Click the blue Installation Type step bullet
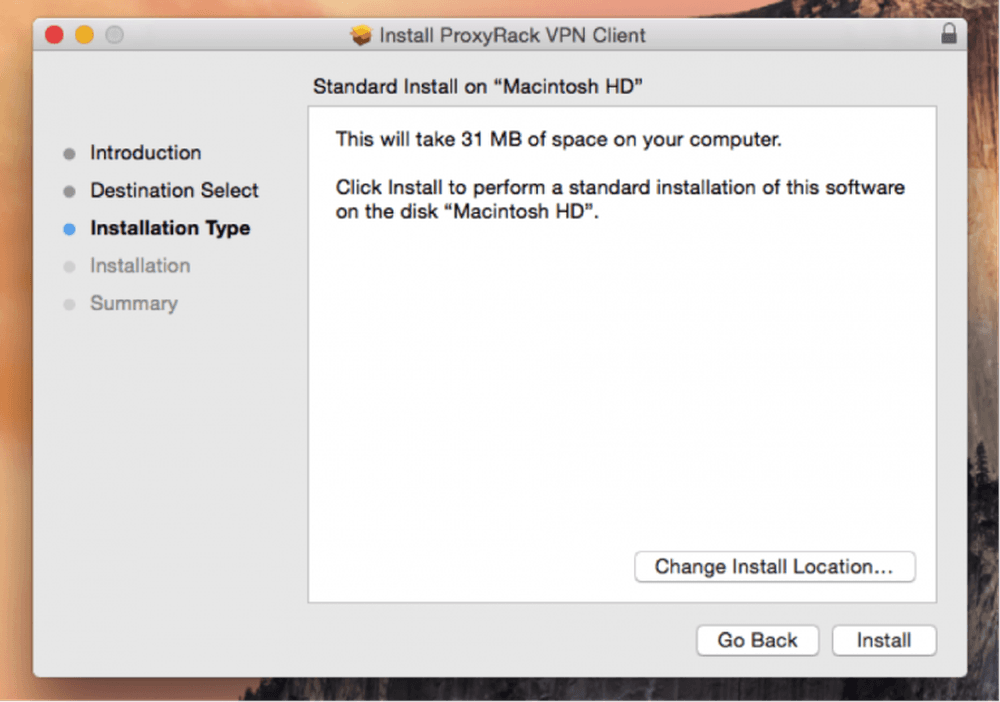1000x702 pixels. tap(70, 229)
